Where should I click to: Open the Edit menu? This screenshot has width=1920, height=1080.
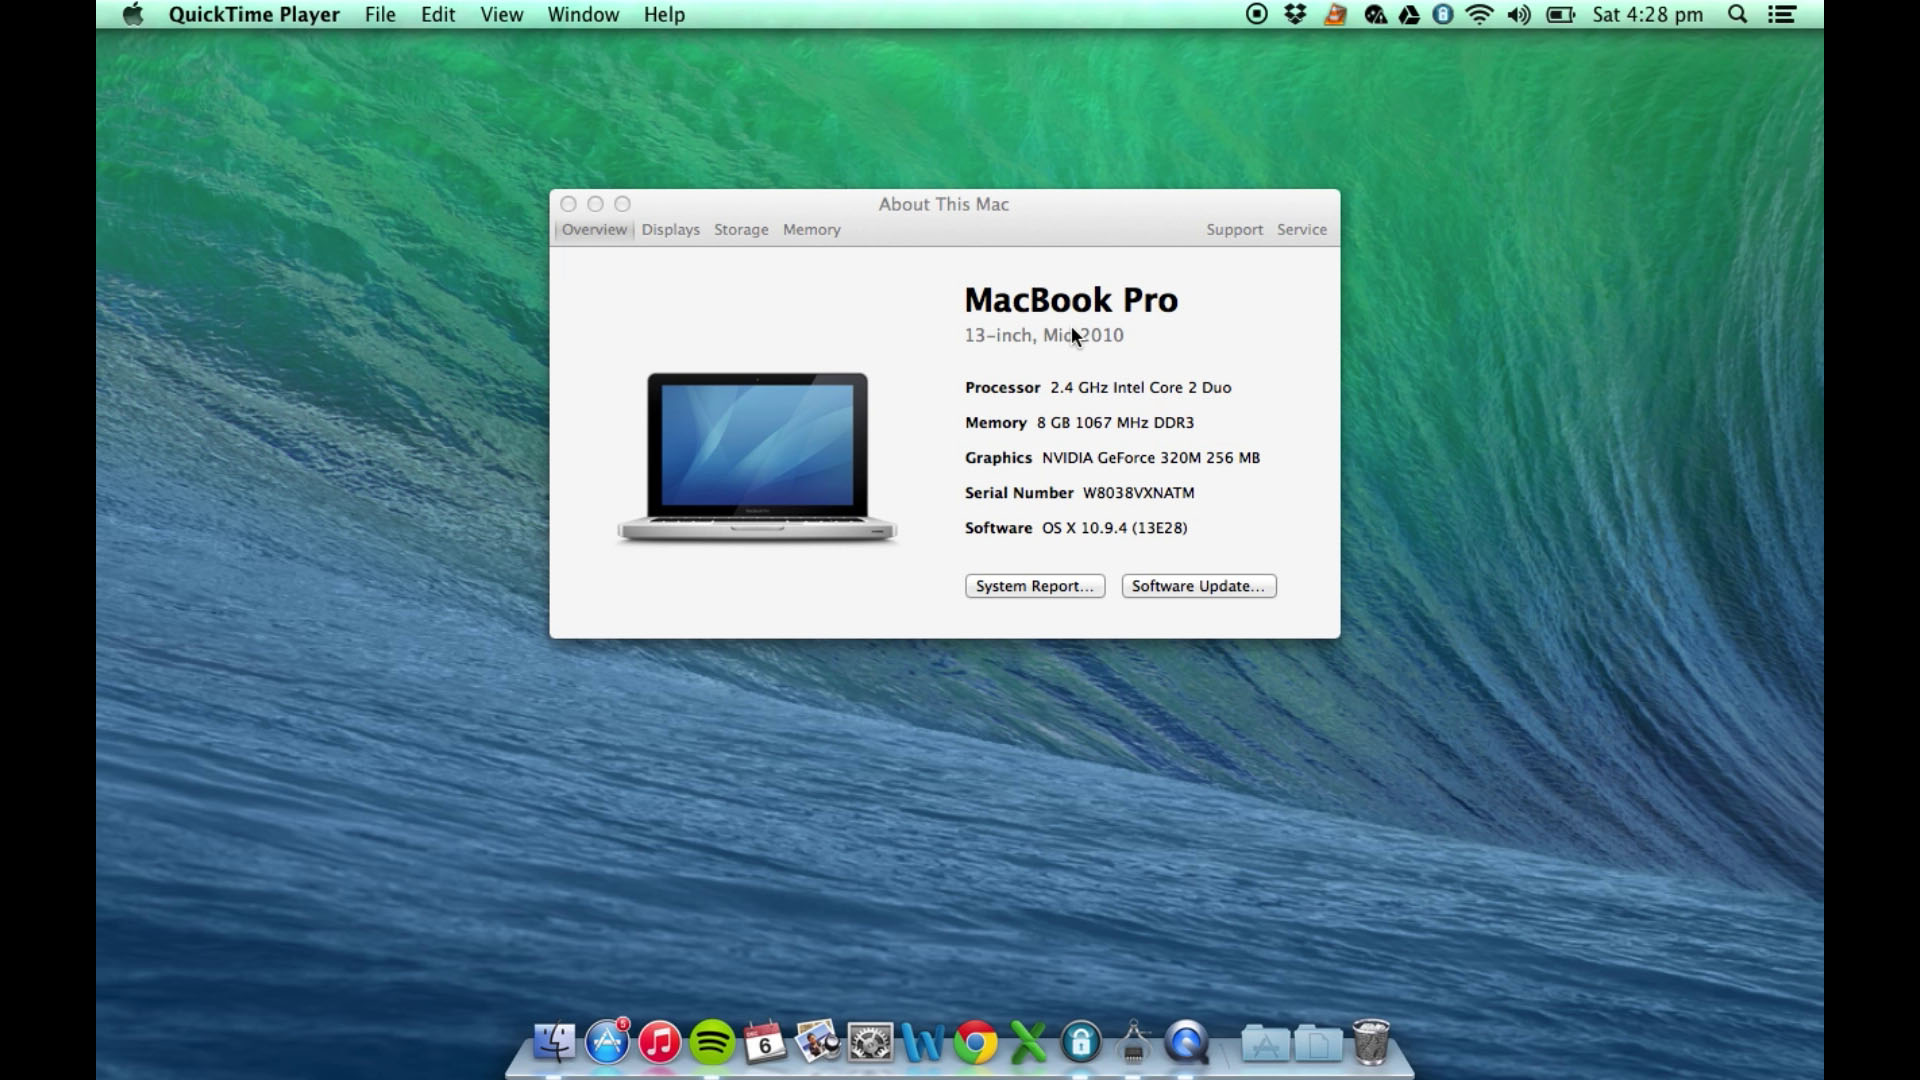click(x=438, y=14)
